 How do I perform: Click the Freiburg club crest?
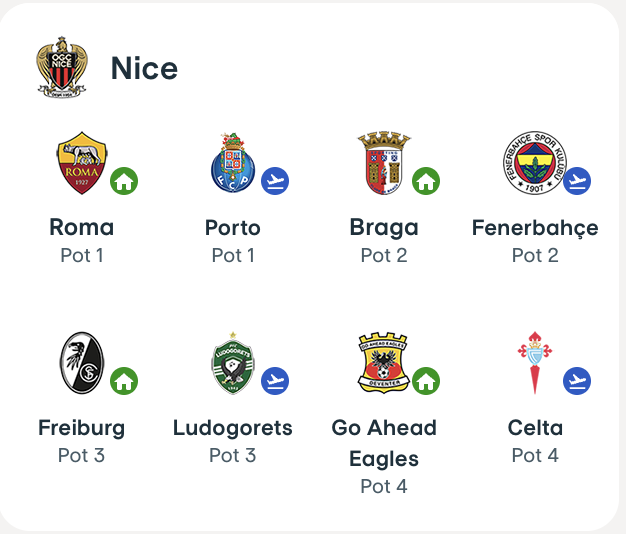point(81,362)
